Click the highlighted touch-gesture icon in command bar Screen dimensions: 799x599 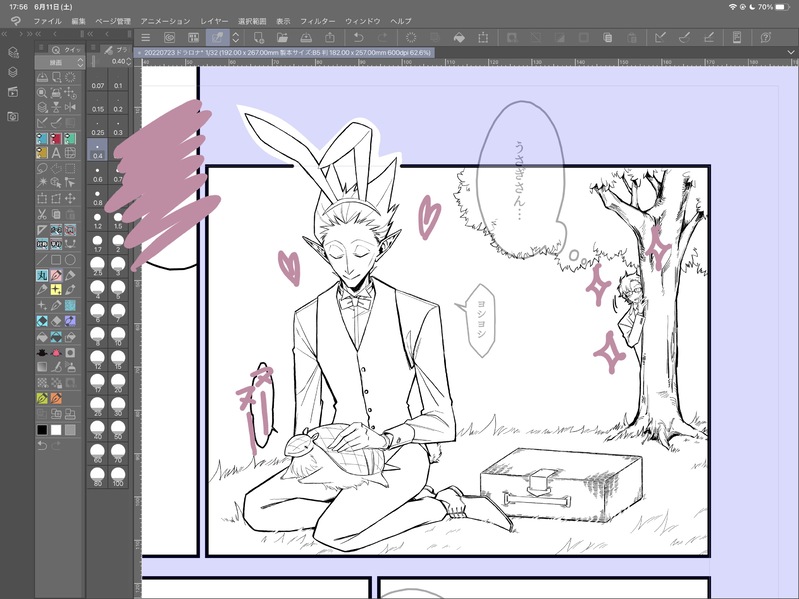pos(218,37)
